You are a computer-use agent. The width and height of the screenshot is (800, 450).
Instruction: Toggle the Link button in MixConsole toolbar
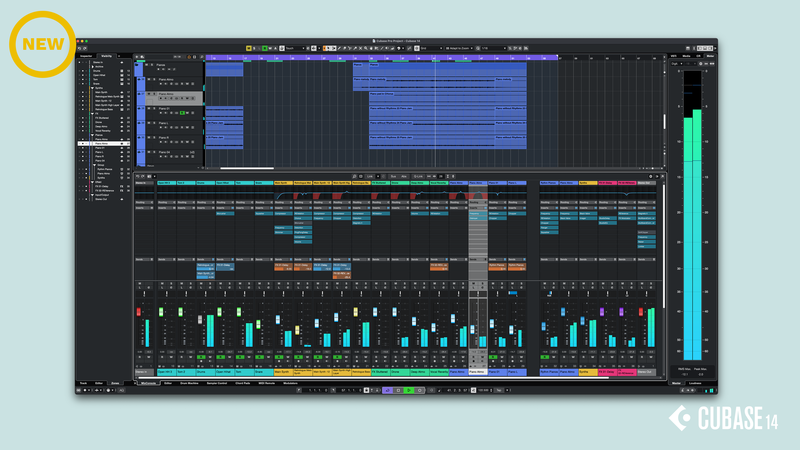372,176
